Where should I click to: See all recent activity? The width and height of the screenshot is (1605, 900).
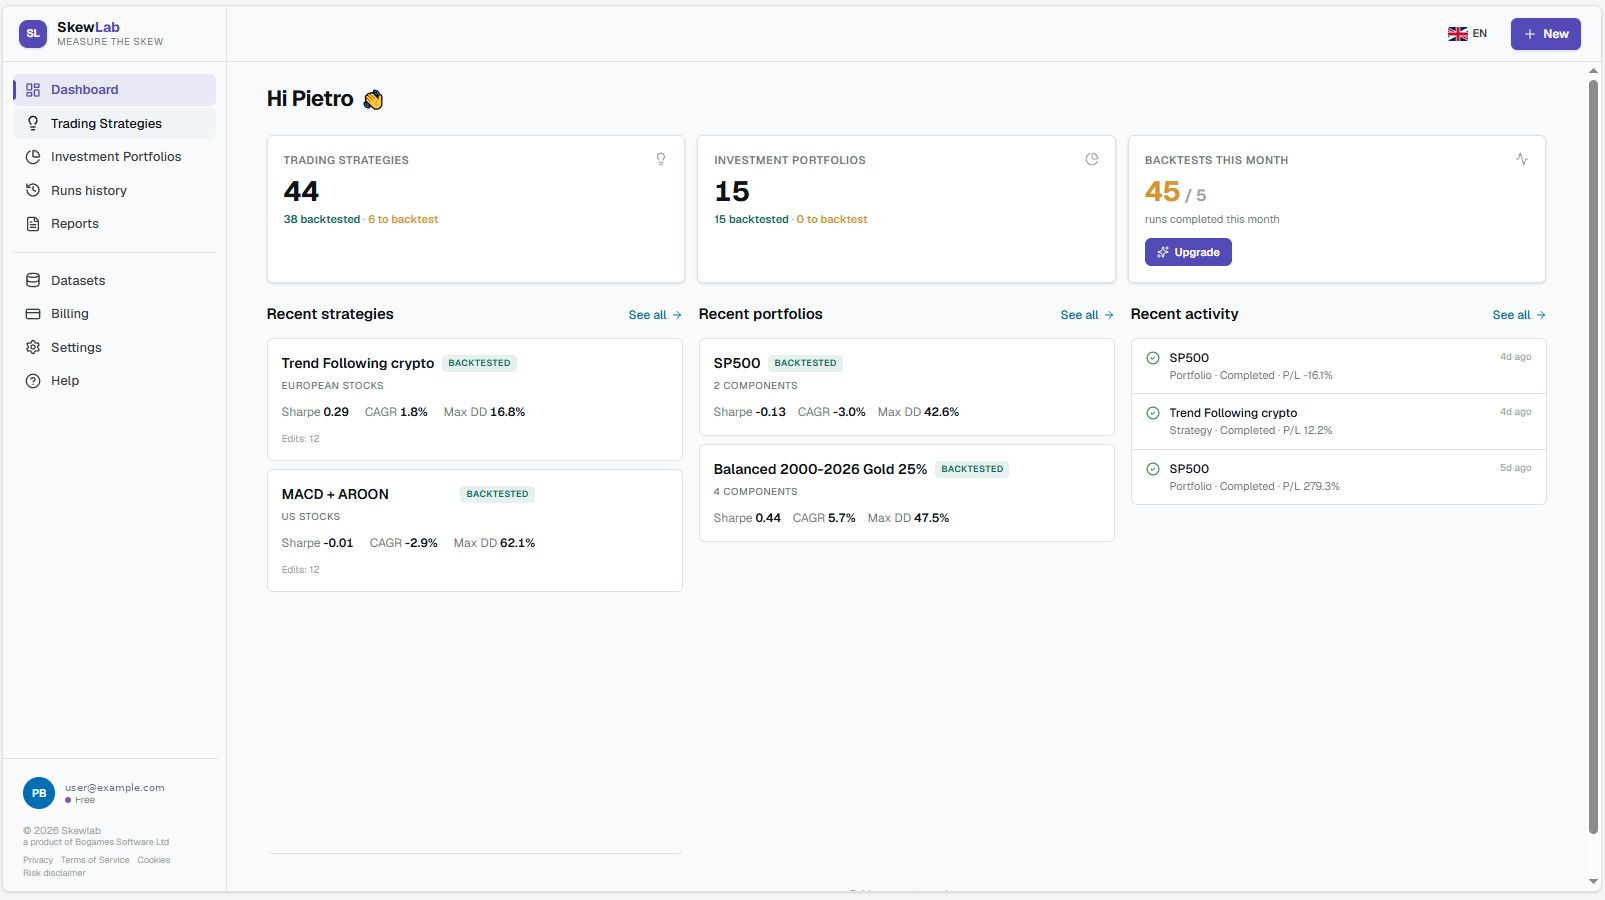(x=1519, y=315)
